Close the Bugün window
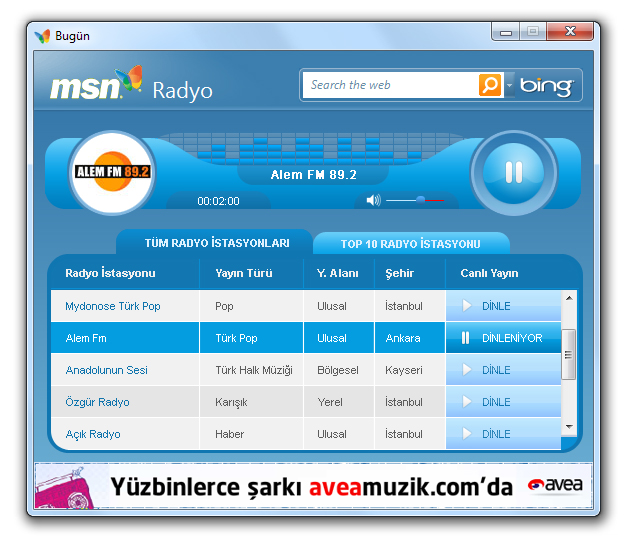Viewport: 633px width, 540px height. (x=570, y=31)
